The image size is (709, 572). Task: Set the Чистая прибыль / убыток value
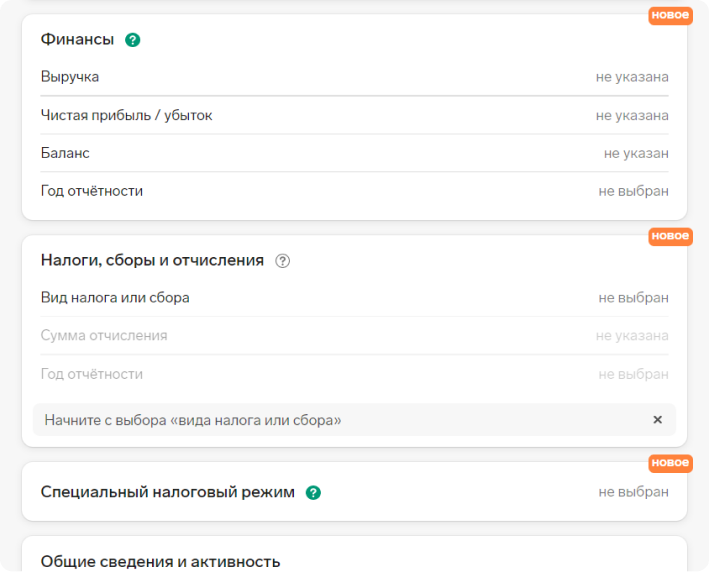click(x=632, y=115)
